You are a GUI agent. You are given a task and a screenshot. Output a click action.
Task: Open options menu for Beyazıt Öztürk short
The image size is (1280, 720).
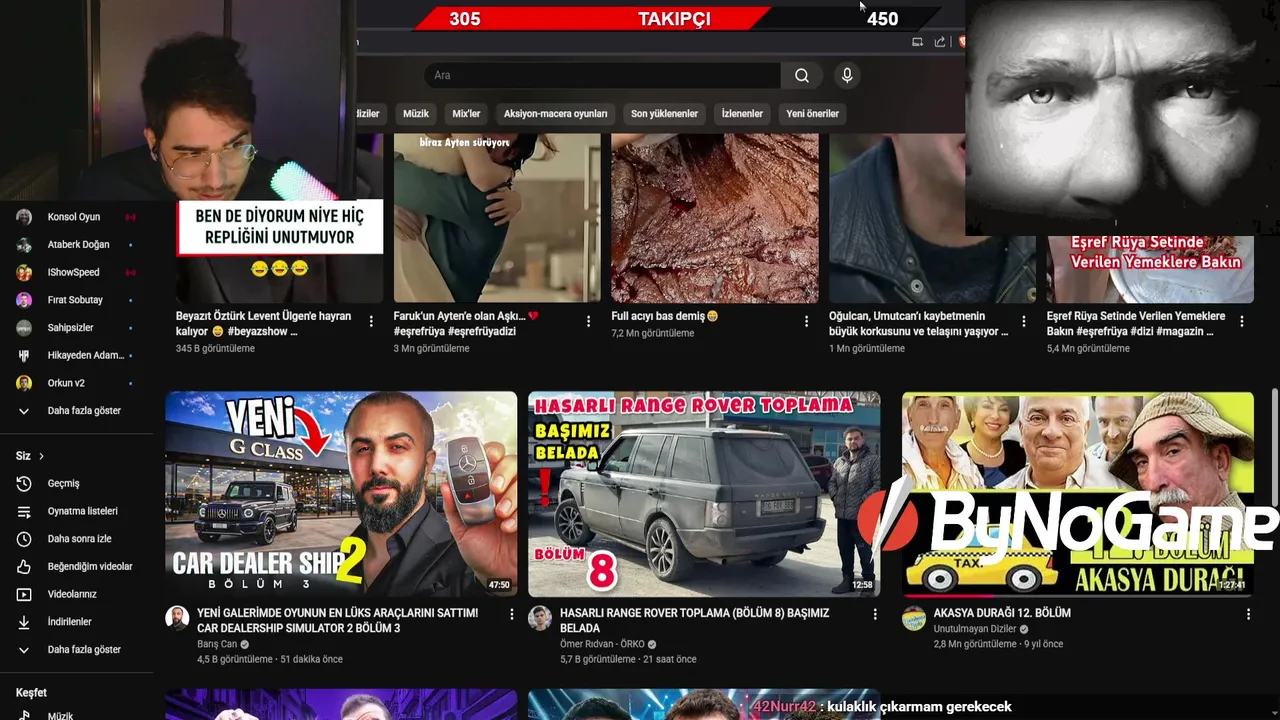click(x=371, y=321)
